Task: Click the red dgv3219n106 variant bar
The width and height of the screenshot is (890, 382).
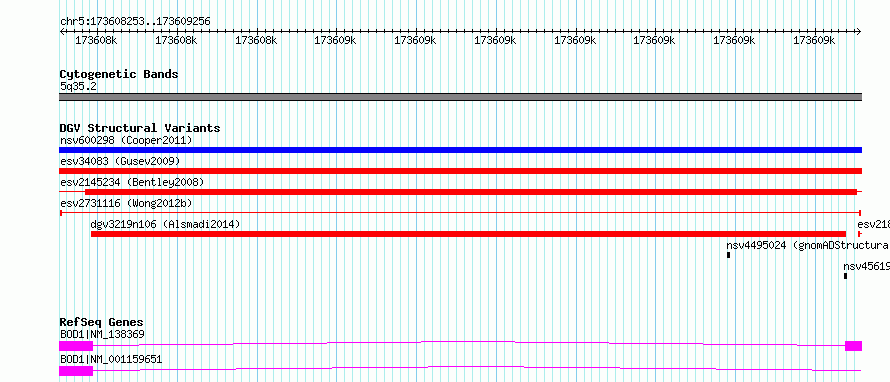Action: point(468,234)
